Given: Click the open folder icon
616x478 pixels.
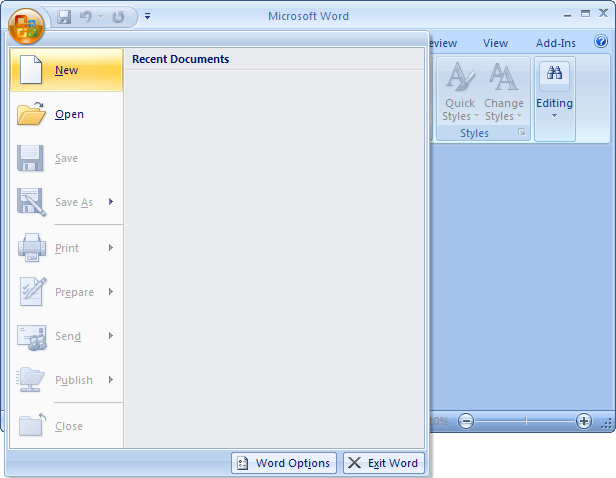Looking at the screenshot, I should [31, 113].
